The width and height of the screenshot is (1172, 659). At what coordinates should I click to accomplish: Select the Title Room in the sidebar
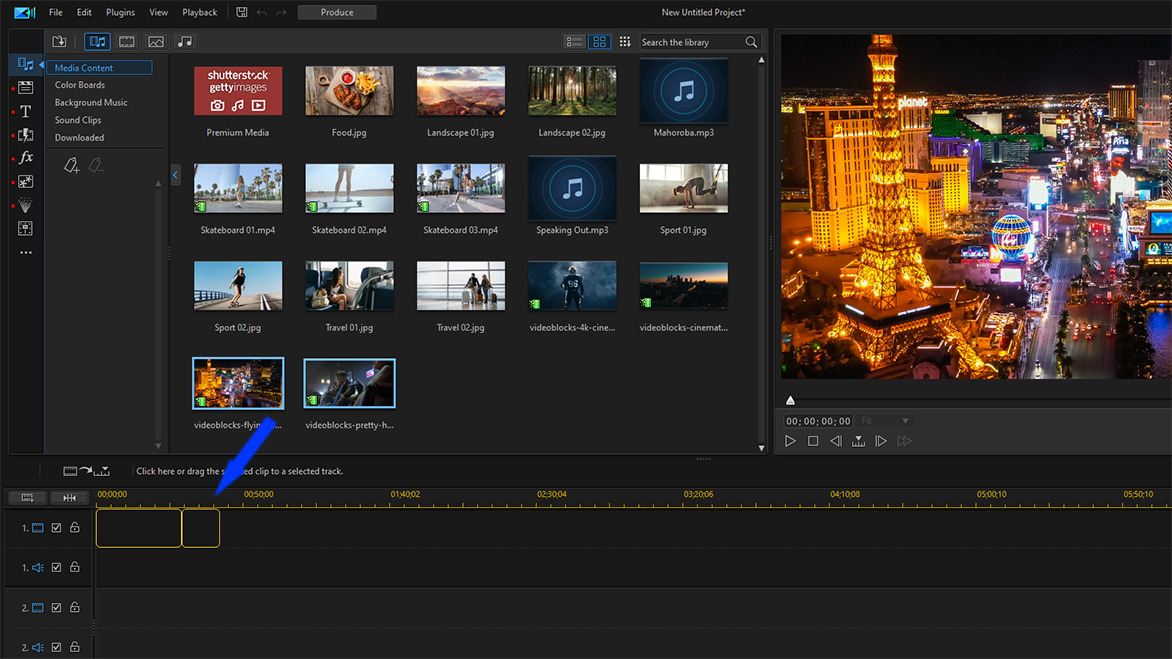[x=25, y=112]
